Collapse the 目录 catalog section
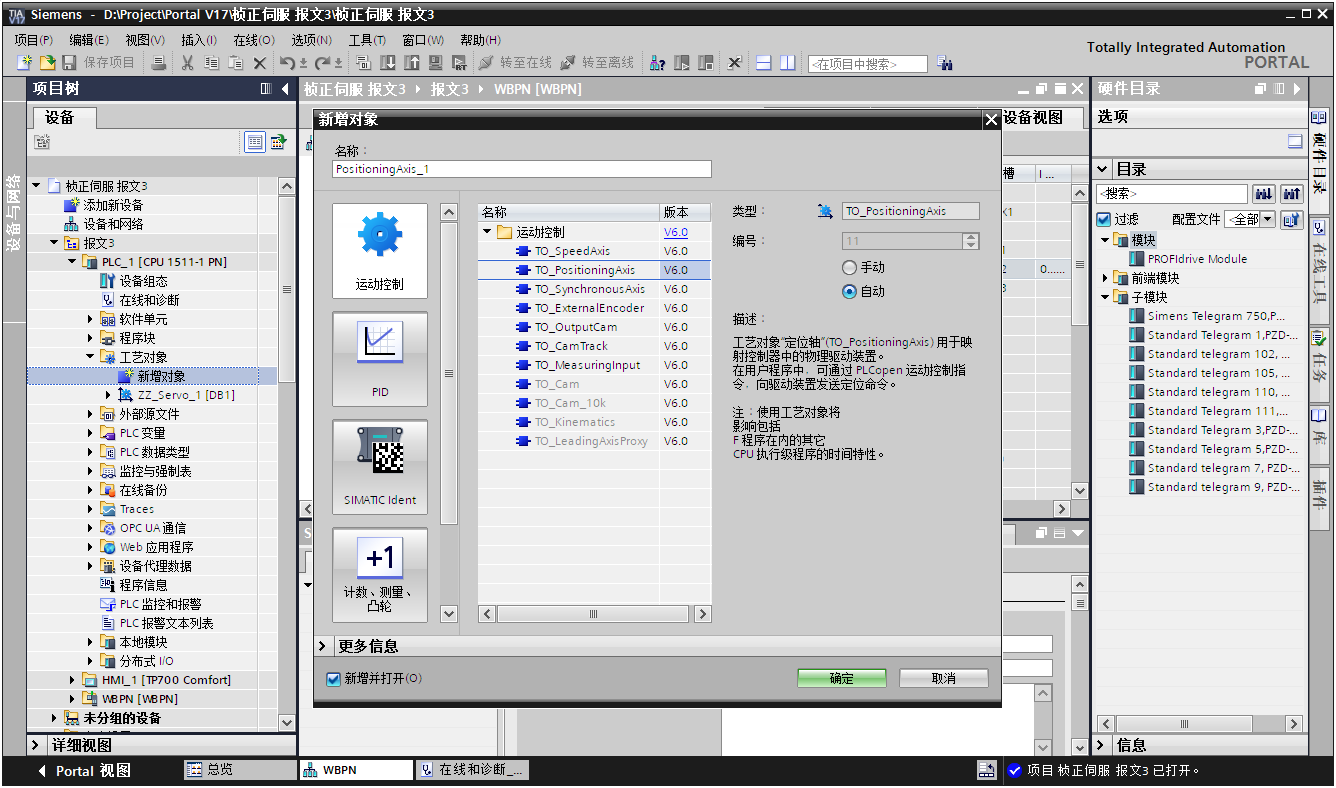The image size is (1336, 788). pos(1103,169)
